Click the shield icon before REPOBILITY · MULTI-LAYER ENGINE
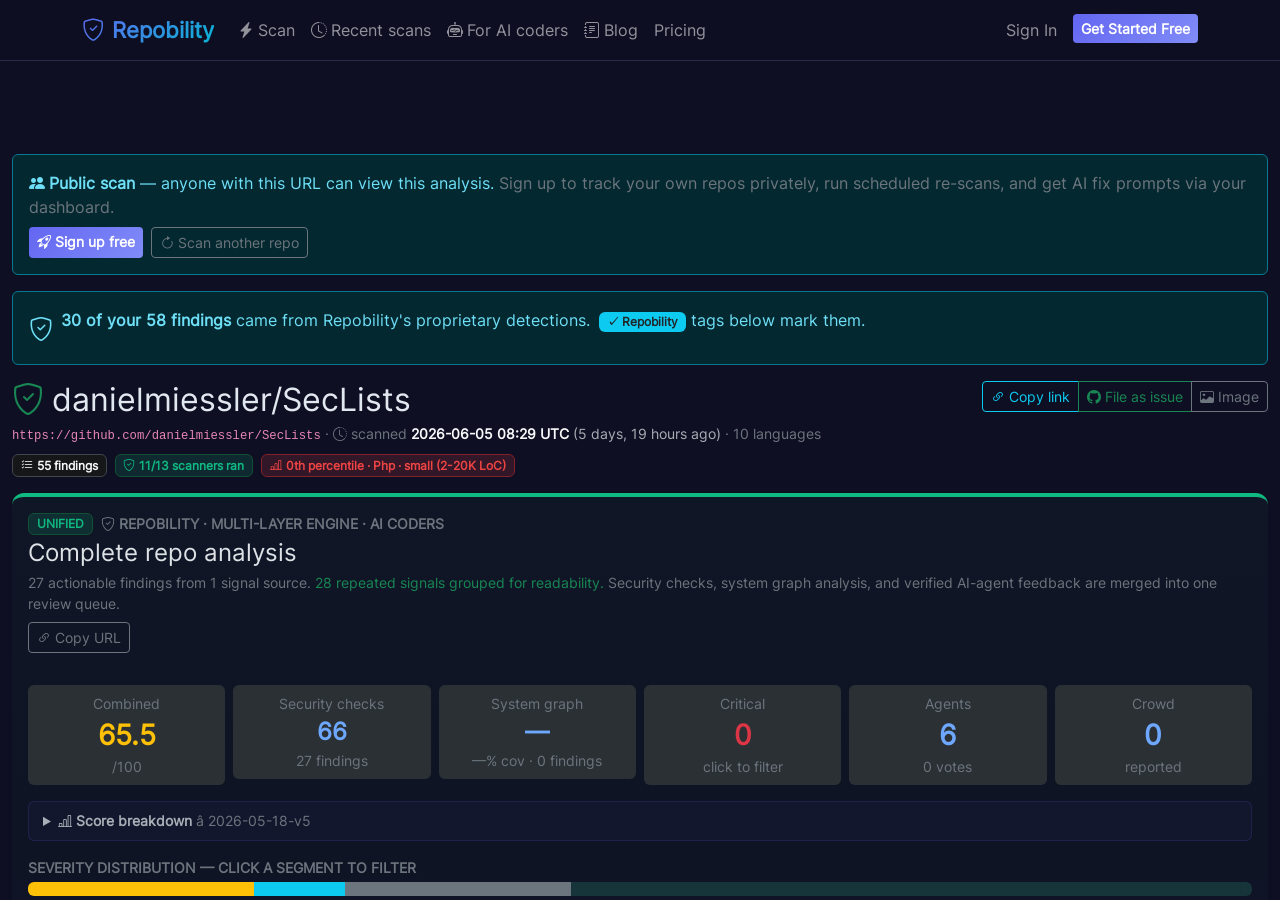This screenshot has height=900, width=1280. (108, 524)
